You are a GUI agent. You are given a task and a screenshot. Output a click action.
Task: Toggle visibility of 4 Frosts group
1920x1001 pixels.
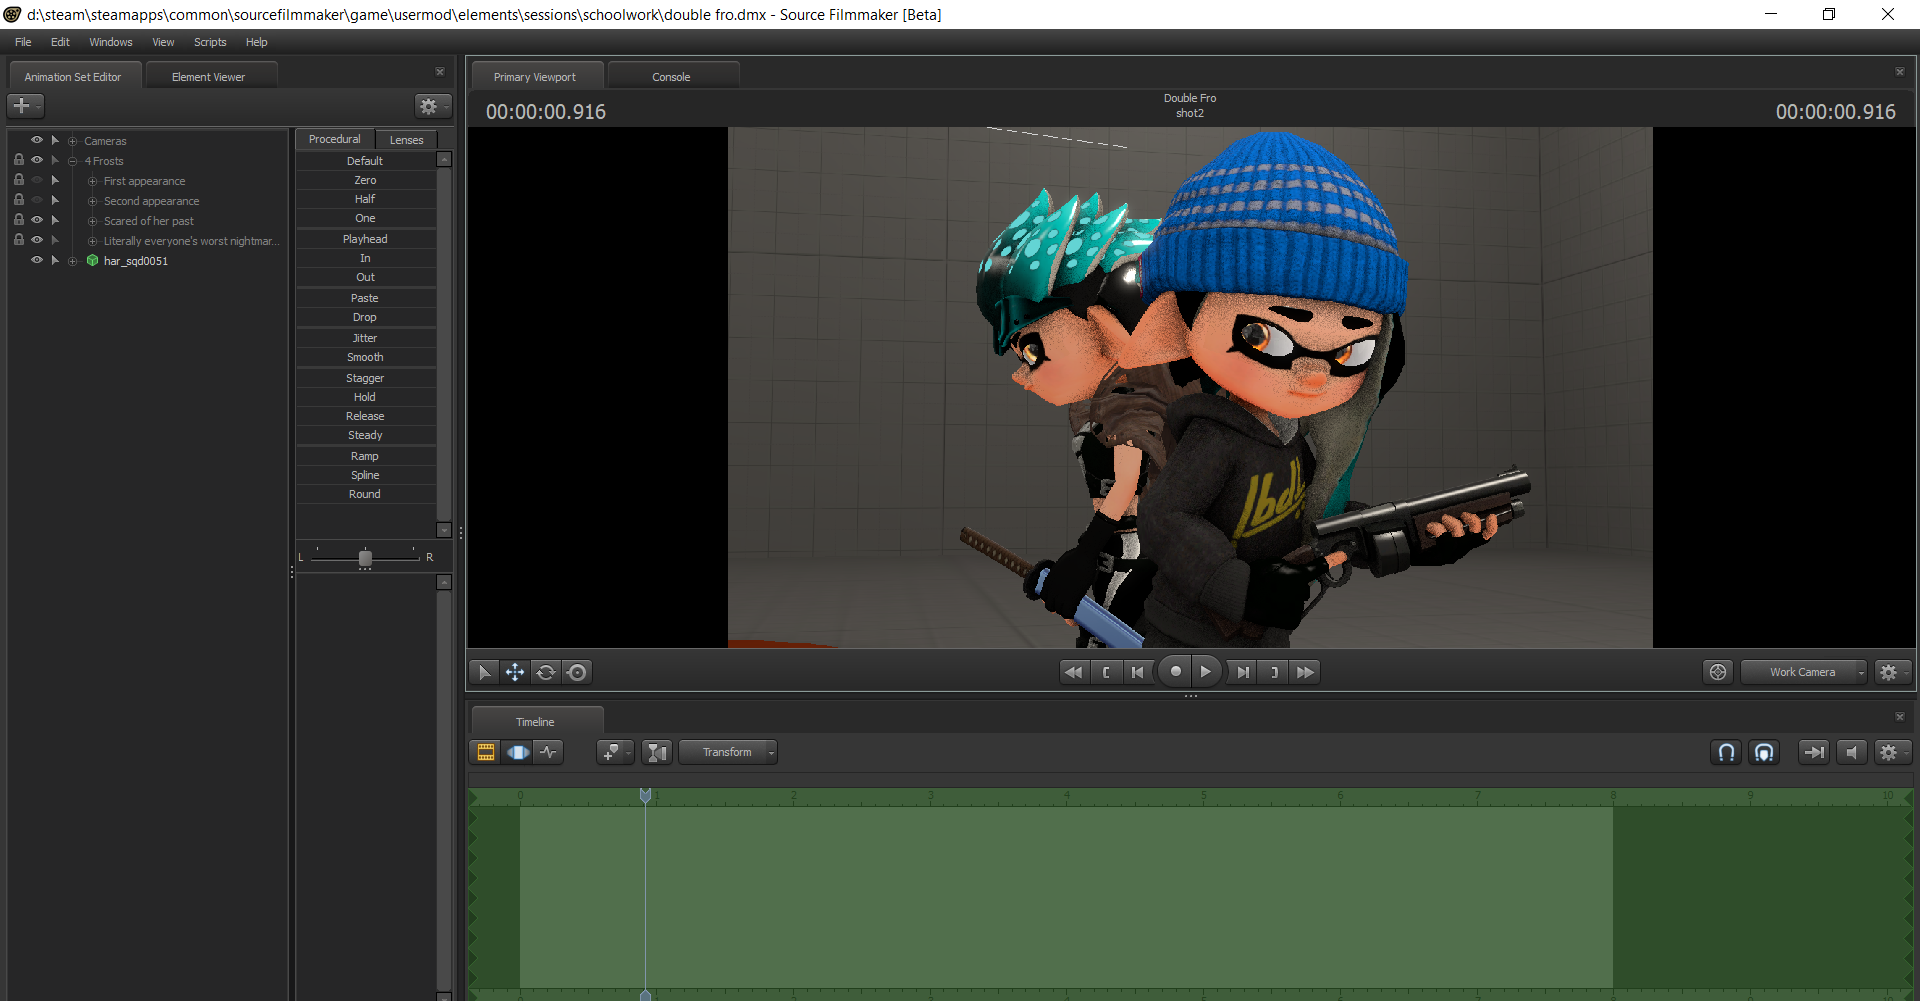pos(37,160)
